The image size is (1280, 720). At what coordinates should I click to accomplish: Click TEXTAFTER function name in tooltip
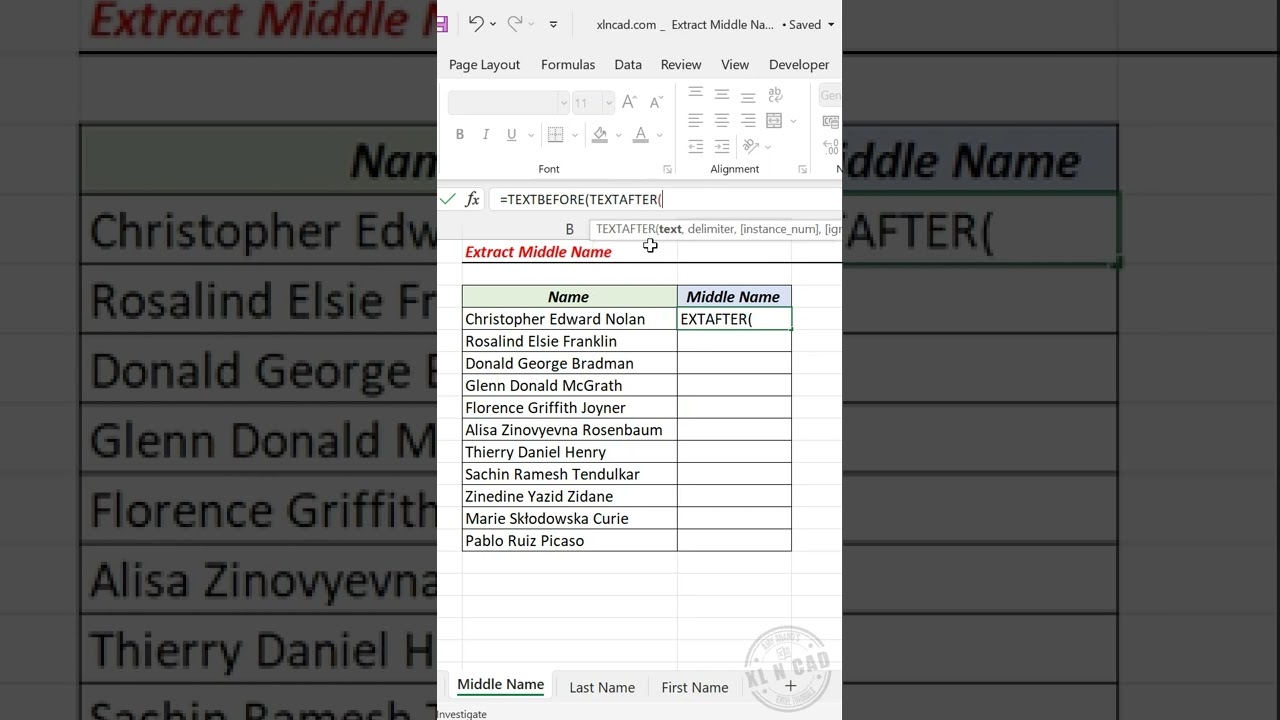click(x=624, y=229)
